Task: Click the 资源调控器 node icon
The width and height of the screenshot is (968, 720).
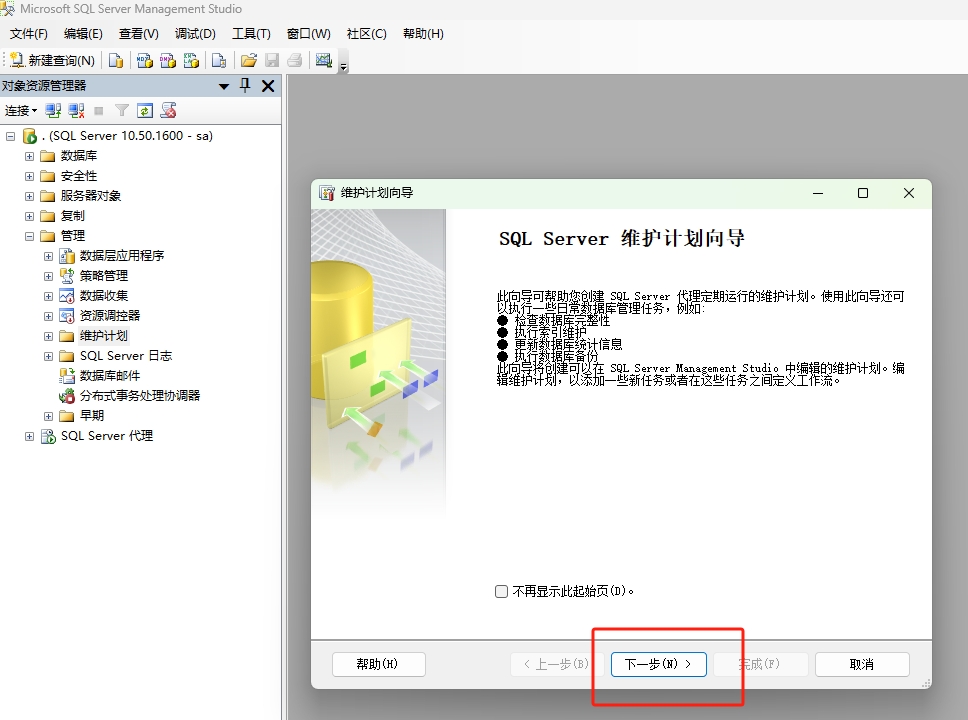Action: click(x=67, y=316)
